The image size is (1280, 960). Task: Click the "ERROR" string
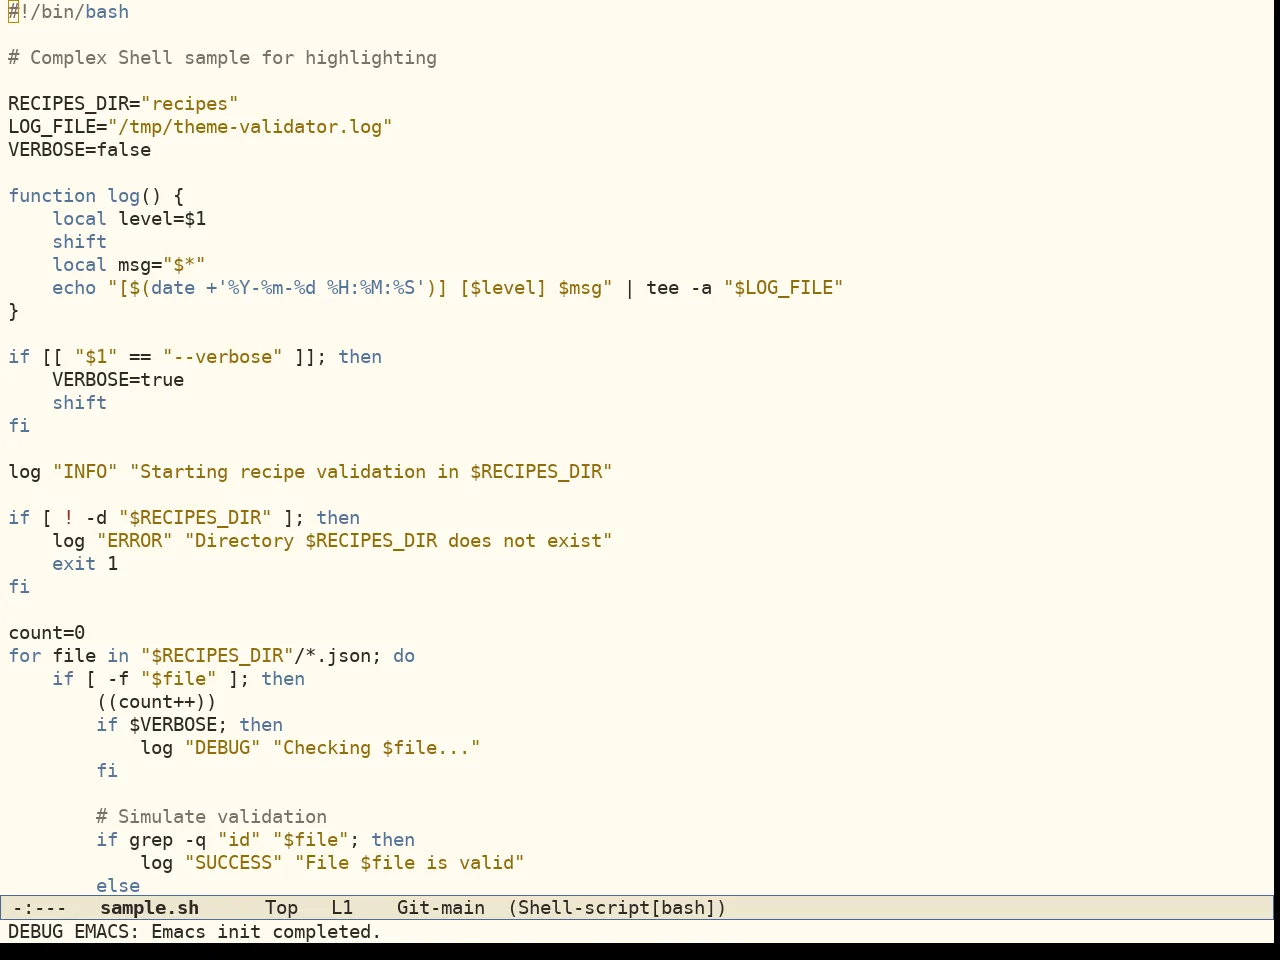coord(134,541)
